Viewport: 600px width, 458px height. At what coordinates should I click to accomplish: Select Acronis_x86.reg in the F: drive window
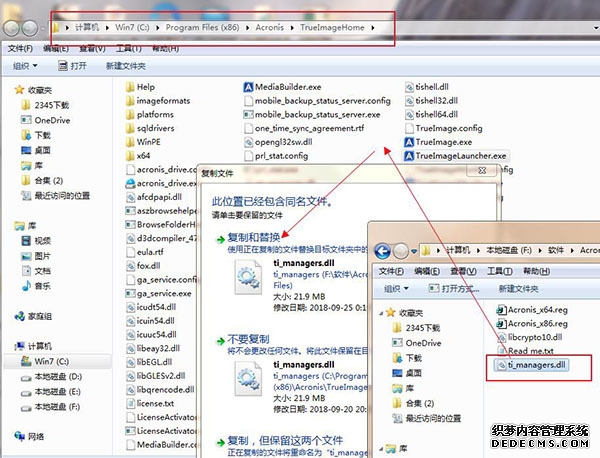(x=532, y=324)
